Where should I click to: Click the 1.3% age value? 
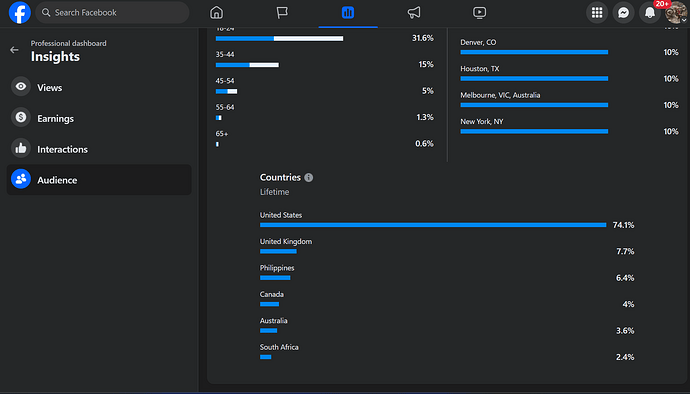(x=425, y=118)
